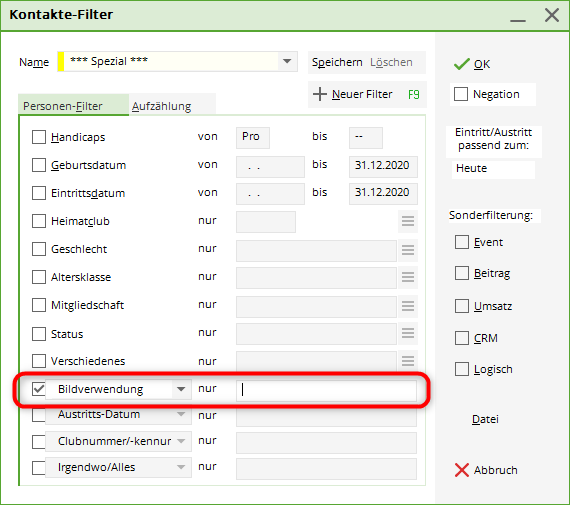Open the Irgendwo/Alles dropdown arrow

(181, 467)
